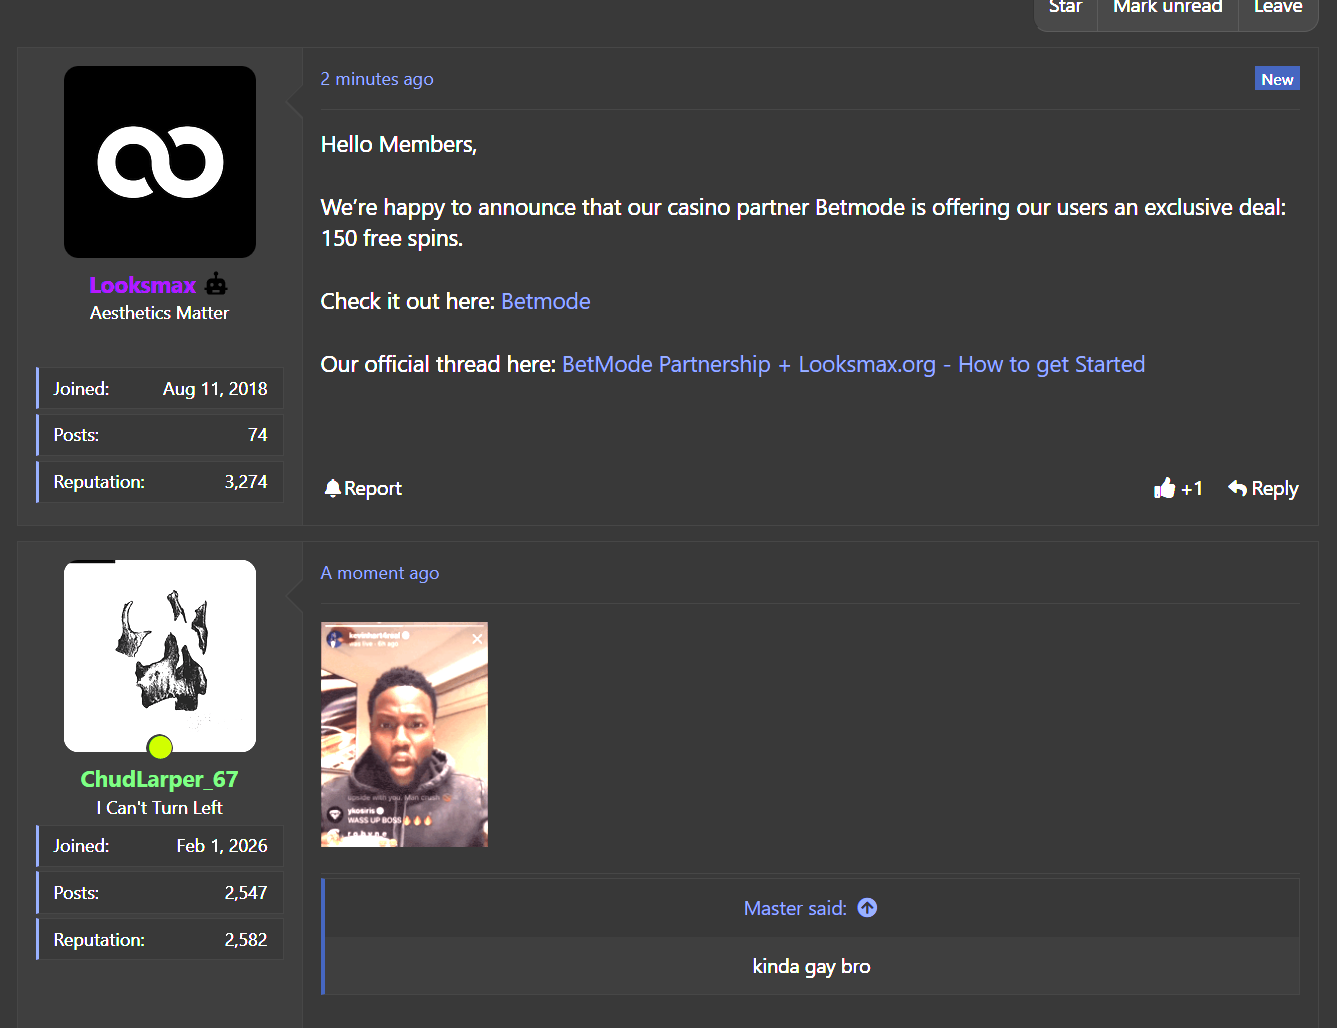Click ChudLarper_67's green online status dot
The image size is (1337, 1028).
click(x=160, y=746)
